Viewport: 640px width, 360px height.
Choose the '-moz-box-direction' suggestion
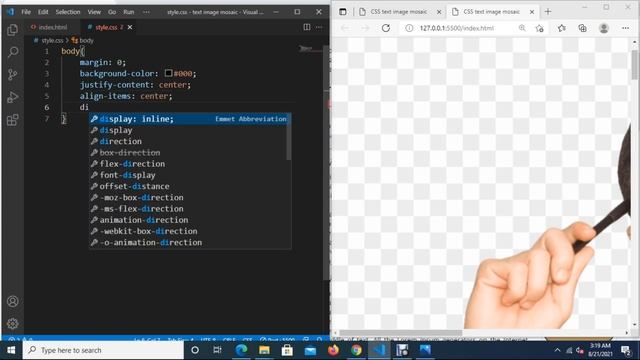[x=189, y=198]
